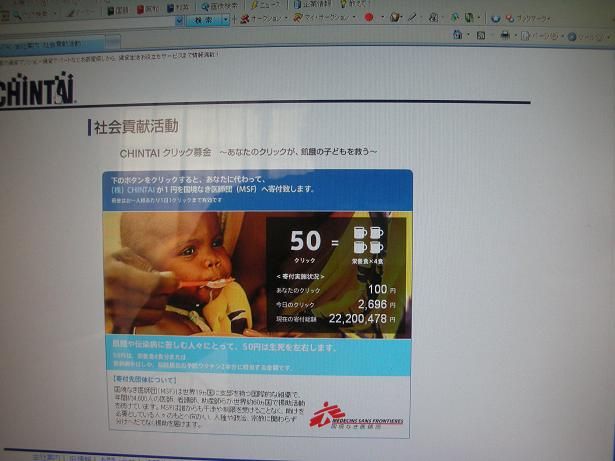Click the blue banner text mentioning 国境なき医師団 (MSF)

pyautogui.click(x=213, y=189)
